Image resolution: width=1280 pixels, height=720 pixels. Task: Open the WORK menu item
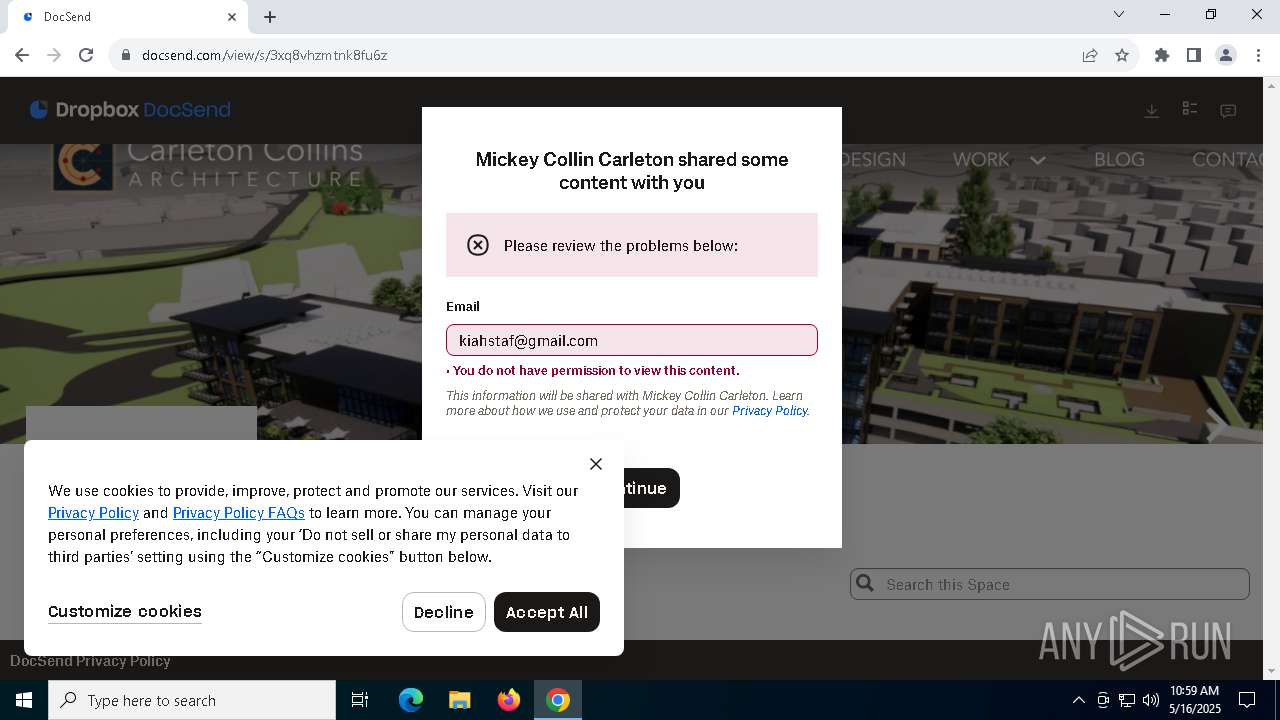(981, 160)
